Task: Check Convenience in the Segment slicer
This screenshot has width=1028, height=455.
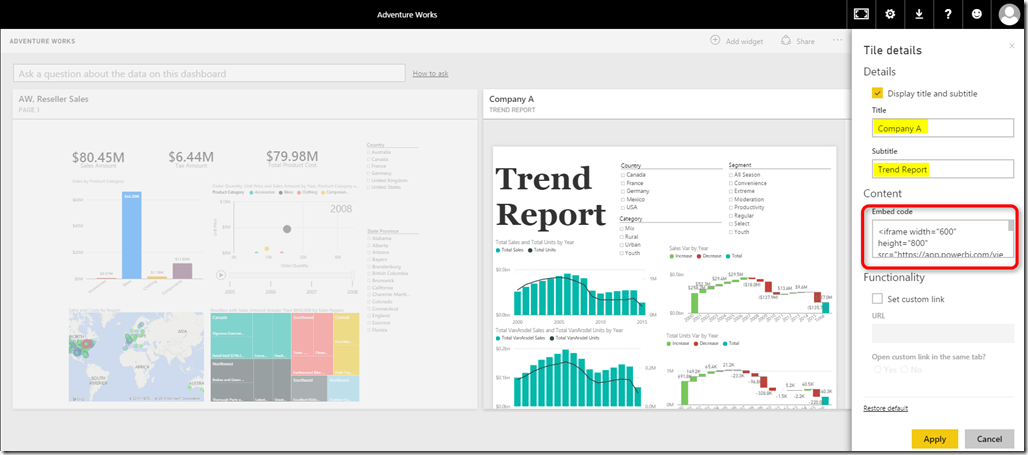Action: click(731, 183)
